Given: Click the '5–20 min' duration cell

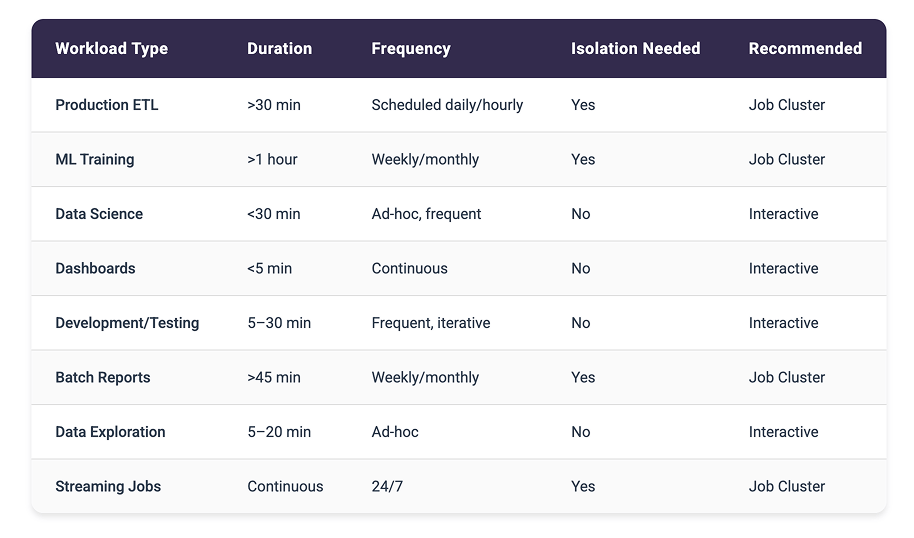Looking at the screenshot, I should tap(279, 432).
